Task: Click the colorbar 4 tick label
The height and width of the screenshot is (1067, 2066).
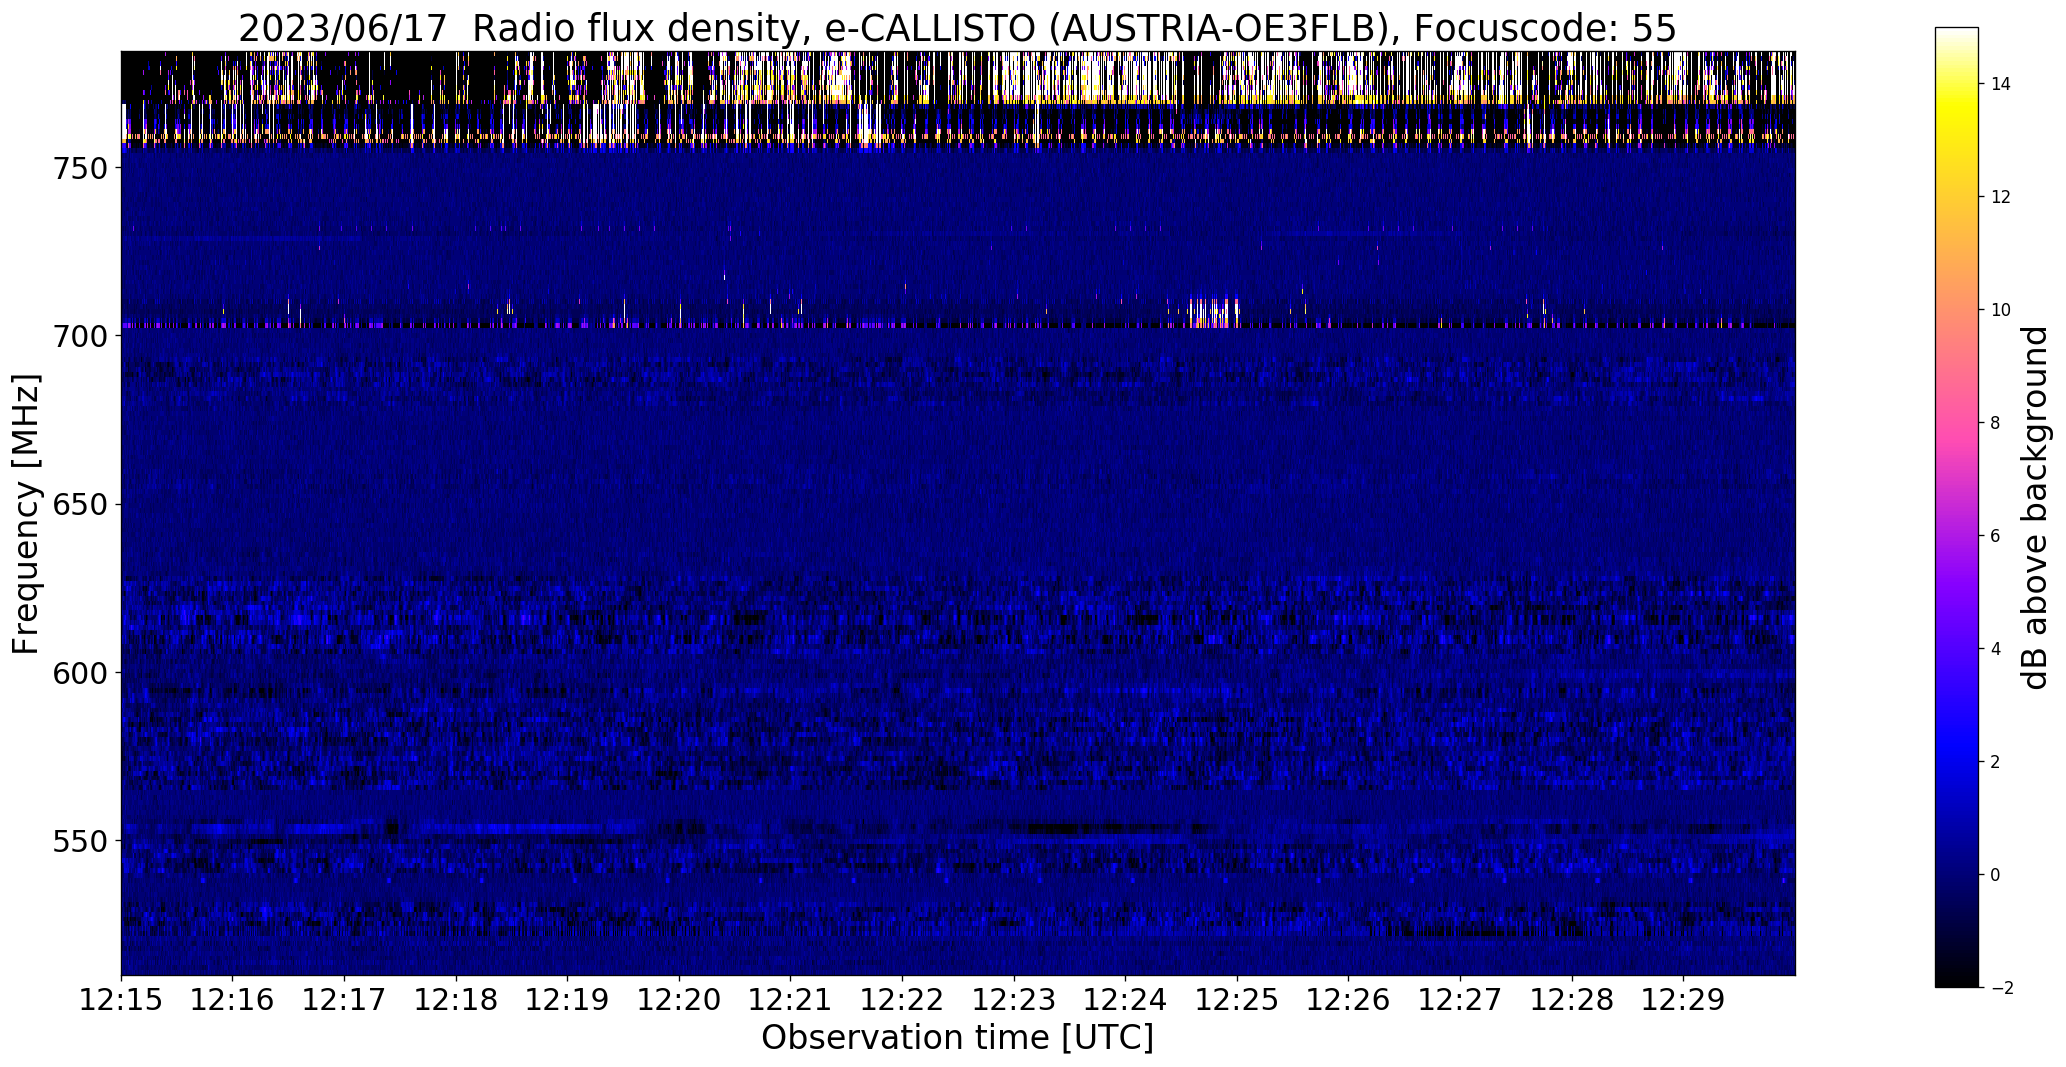Action: (x=1996, y=649)
